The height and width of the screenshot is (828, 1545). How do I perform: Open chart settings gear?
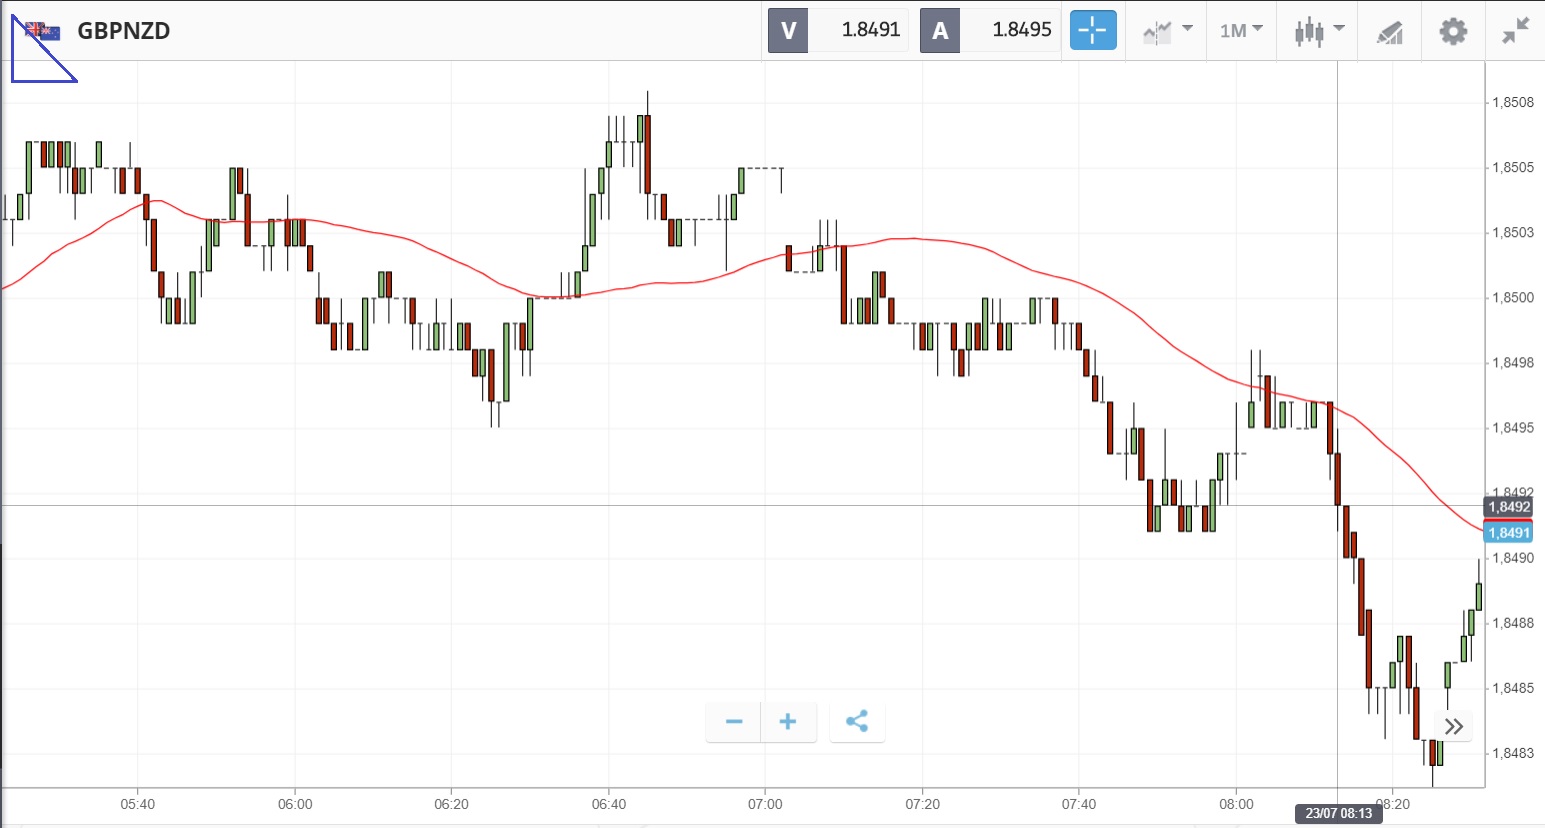(x=1452, y=31)
